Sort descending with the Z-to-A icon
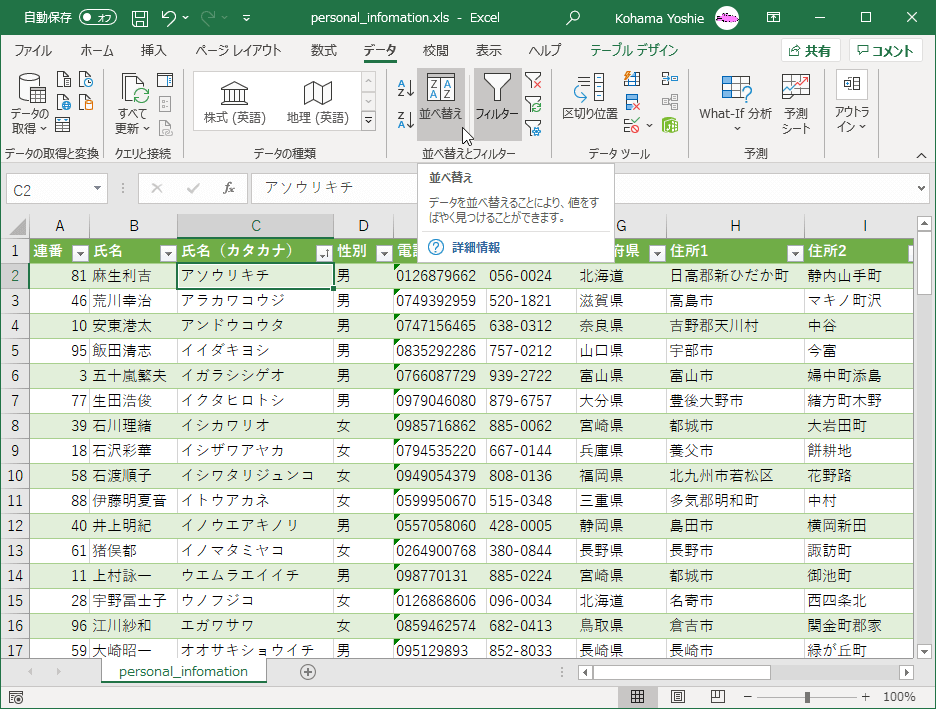The height and width of the screenshot is (709, 936). click(405, 120)
